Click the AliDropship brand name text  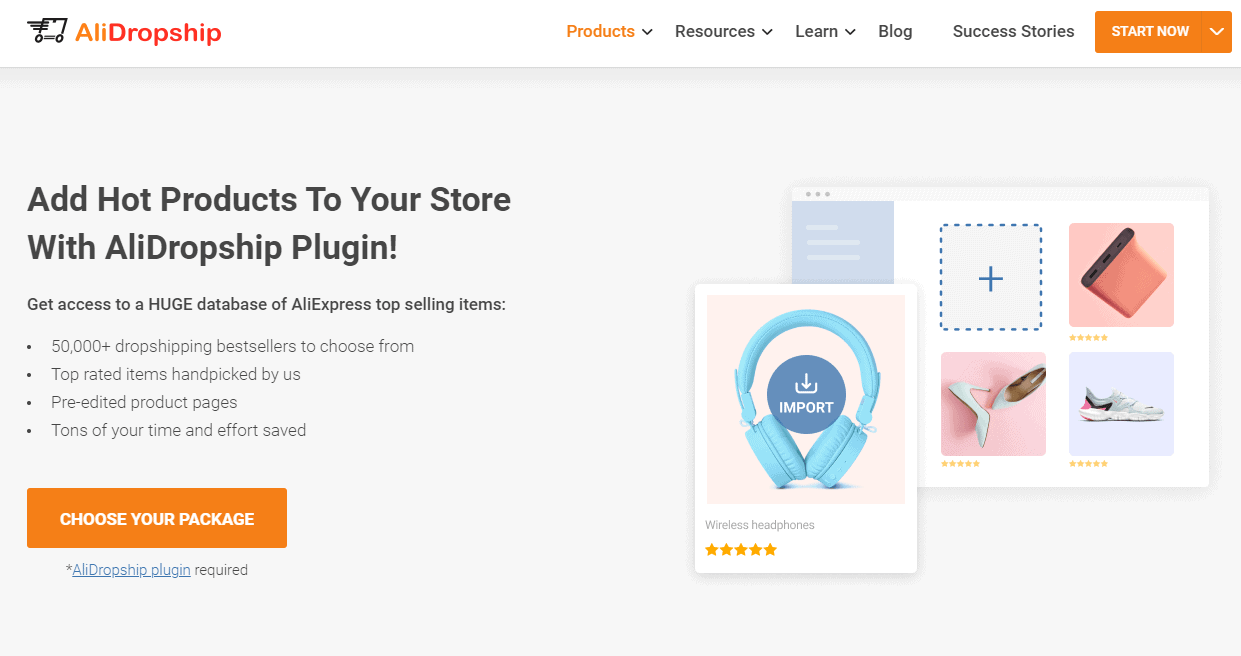(148, 32)
